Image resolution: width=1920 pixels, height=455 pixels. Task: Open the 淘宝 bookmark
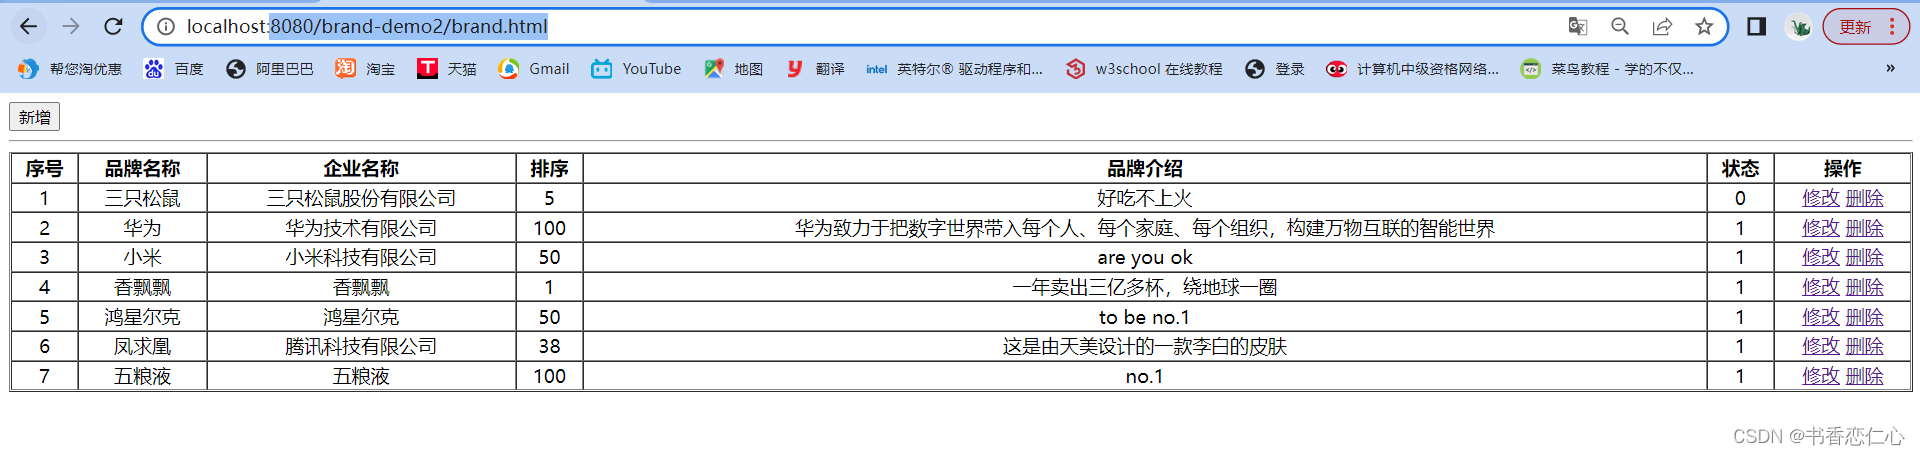[365, 69]
